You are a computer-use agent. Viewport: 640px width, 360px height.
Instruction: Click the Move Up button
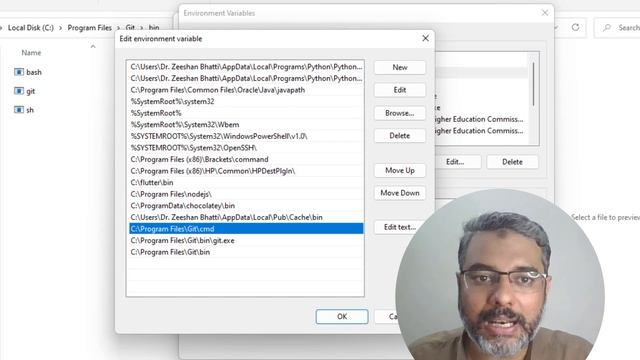click(x=400, y=170)
